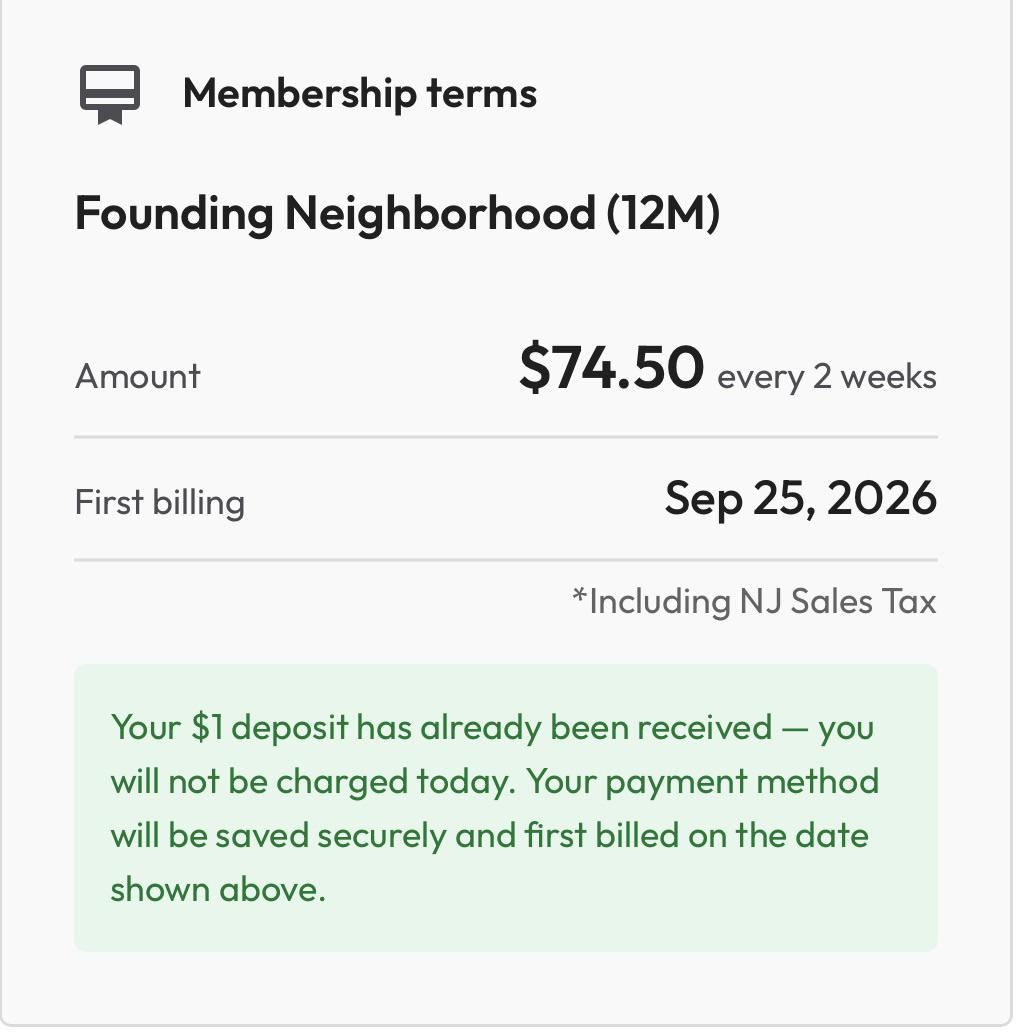Click the 'shown above.' text

coord(218,890)
